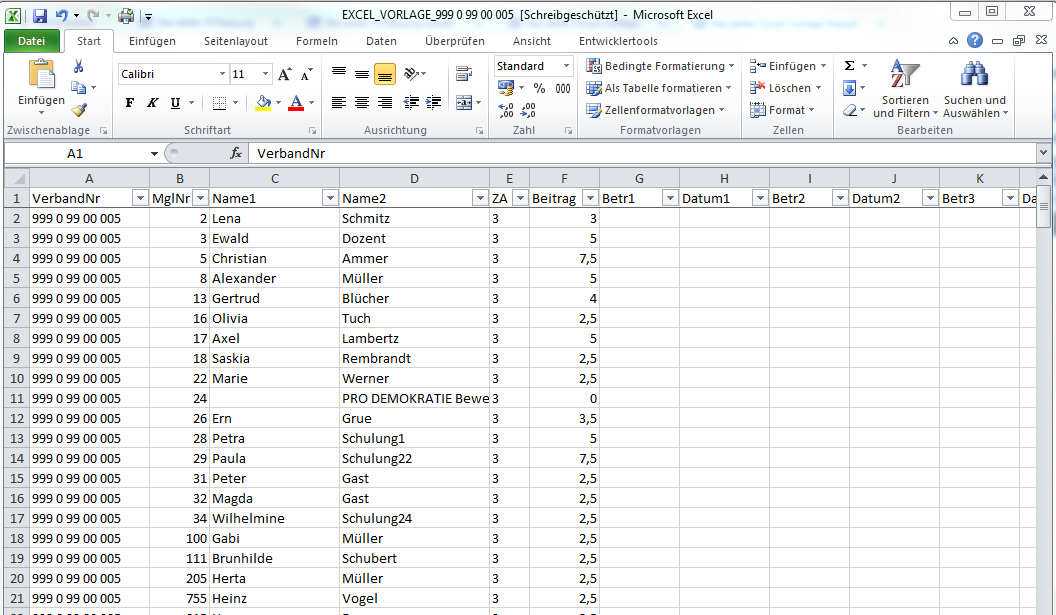The width and height of the screenshot is (1056, 615).
Task: Click the save icon in quick access toolbar
Action: [x=40, y=16]
